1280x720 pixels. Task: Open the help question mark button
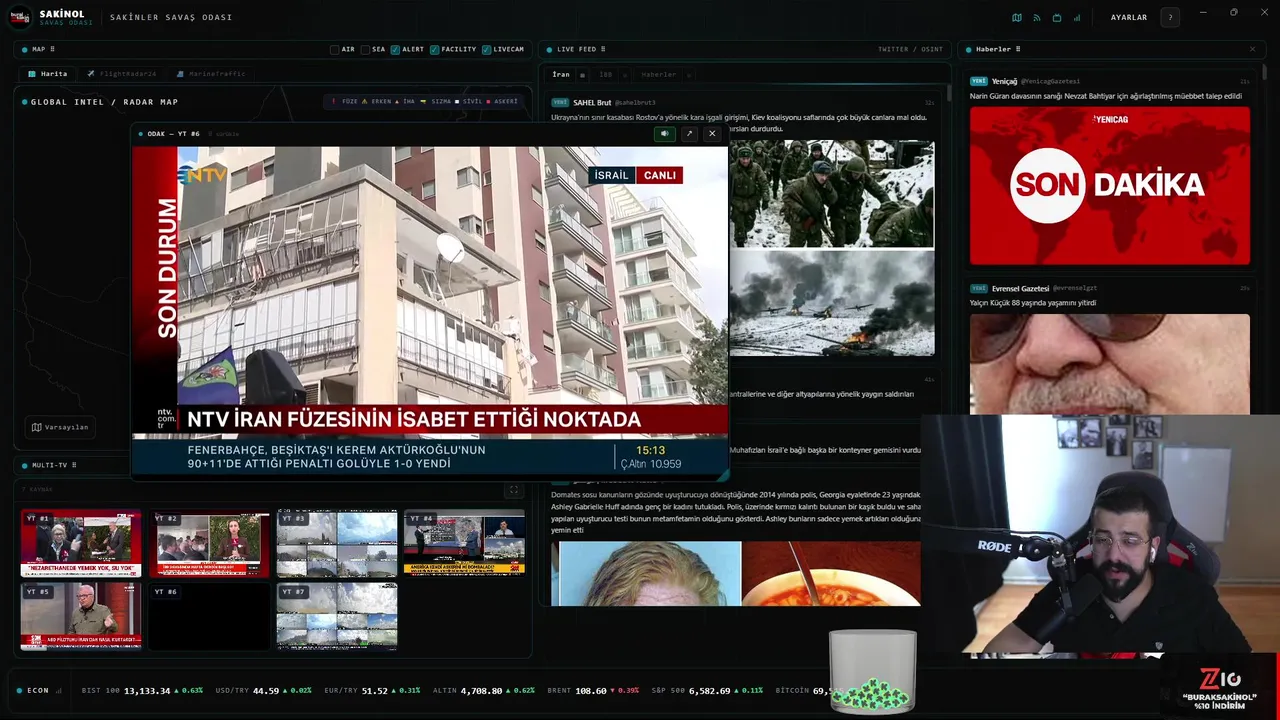click(x=1170, y=17)
